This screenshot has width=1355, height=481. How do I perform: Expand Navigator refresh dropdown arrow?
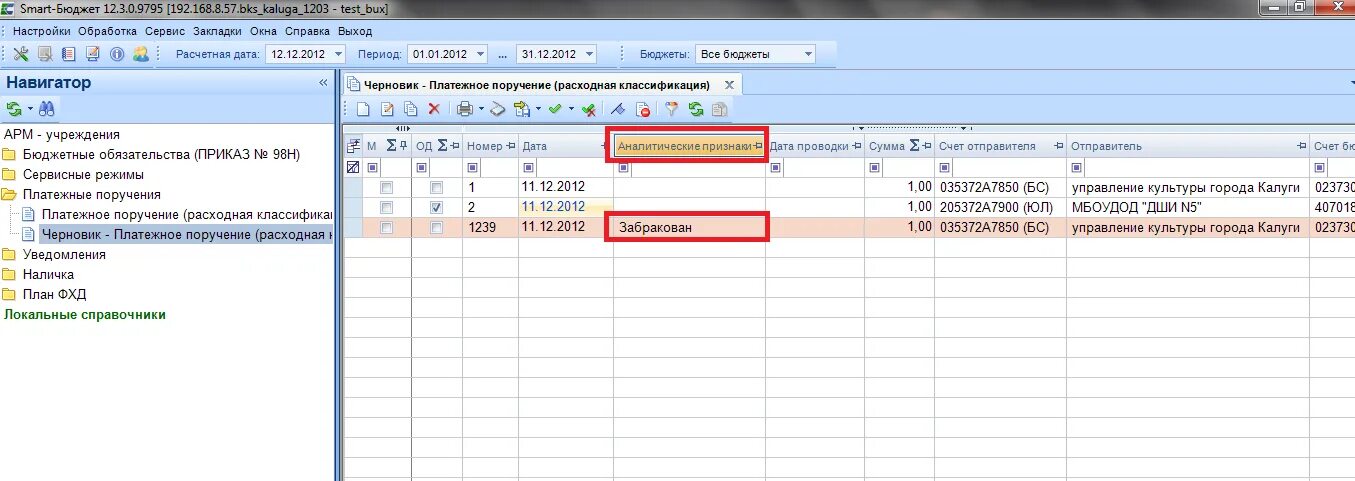click(30, 109)
